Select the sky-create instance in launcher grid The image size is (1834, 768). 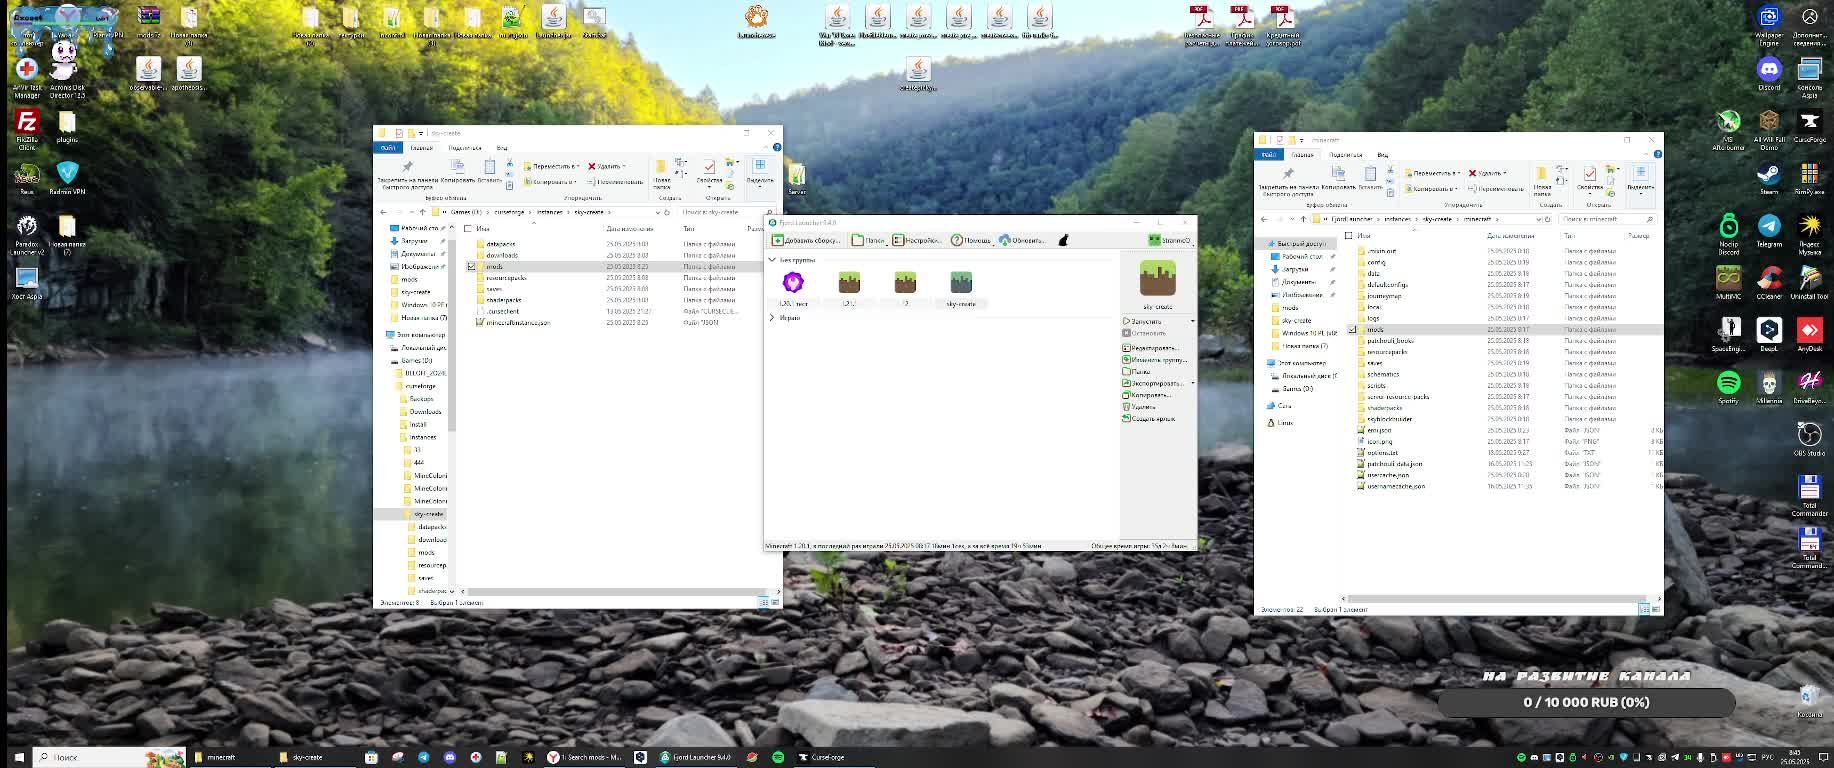961,288
